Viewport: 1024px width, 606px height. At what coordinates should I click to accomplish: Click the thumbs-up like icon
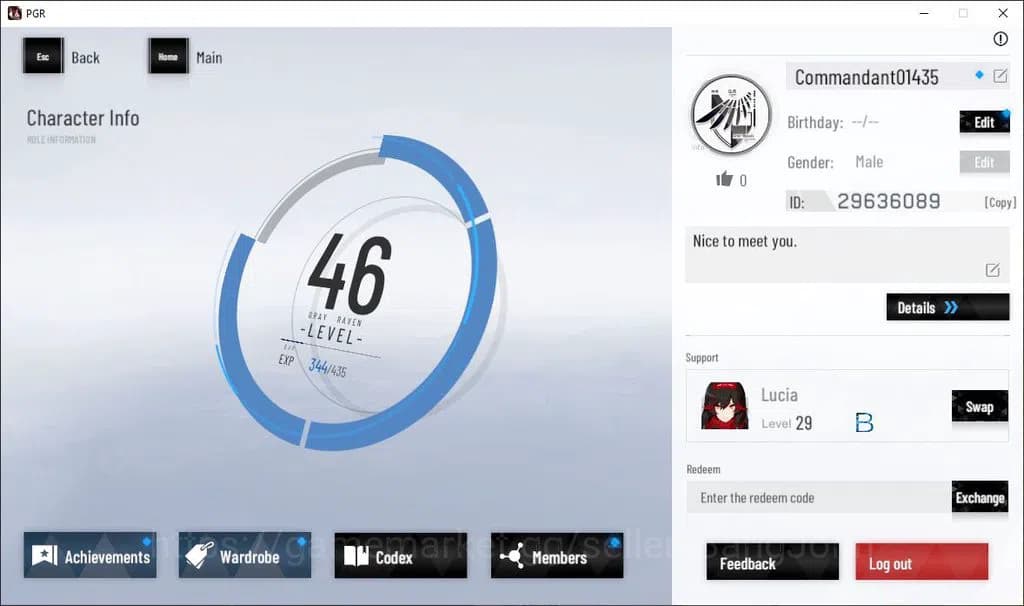coord(724,179)
